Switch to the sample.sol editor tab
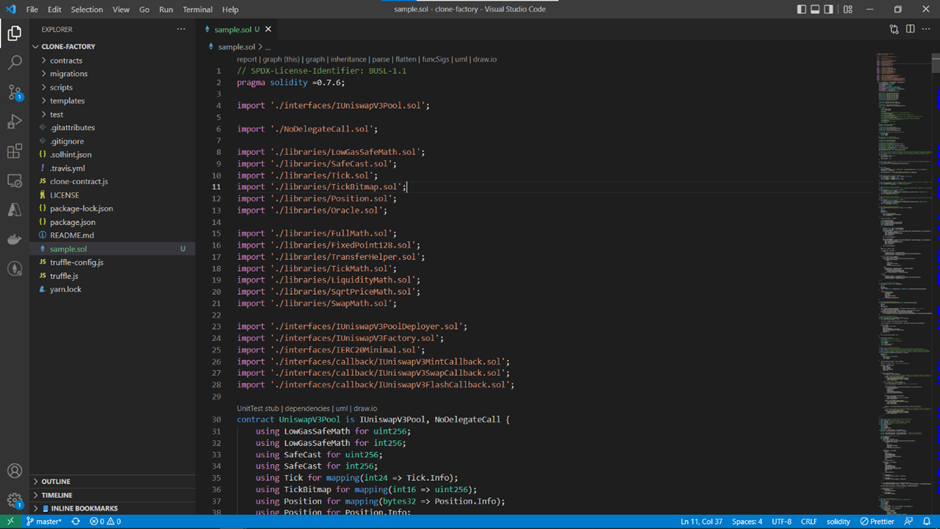The image size is (940, 529). [233, 29]
